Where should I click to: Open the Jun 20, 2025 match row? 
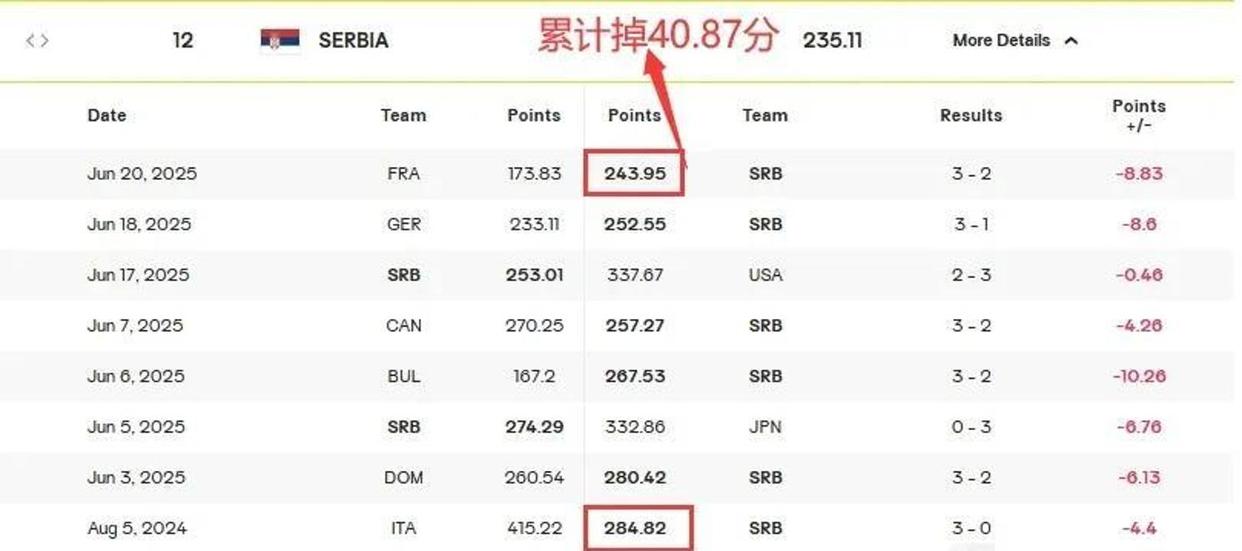click(621, 174)
